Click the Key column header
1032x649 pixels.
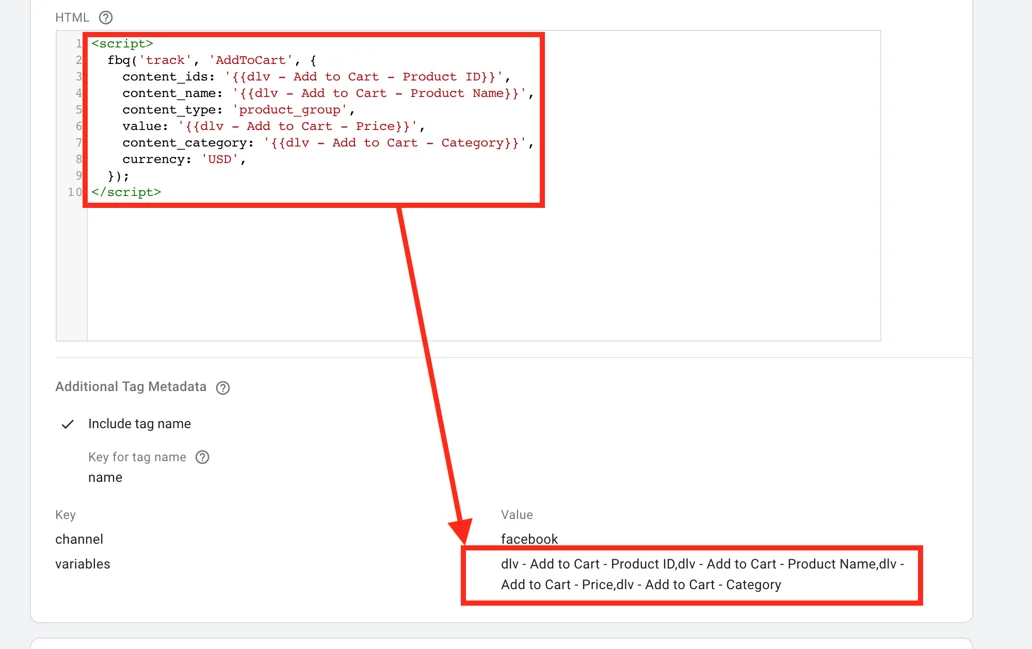click(65, 515)
